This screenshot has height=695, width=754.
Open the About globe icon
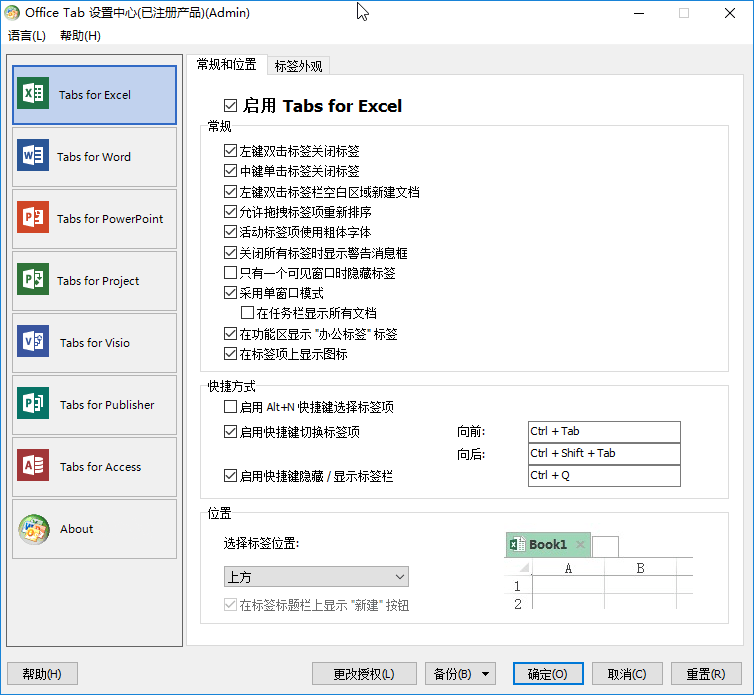34,529
